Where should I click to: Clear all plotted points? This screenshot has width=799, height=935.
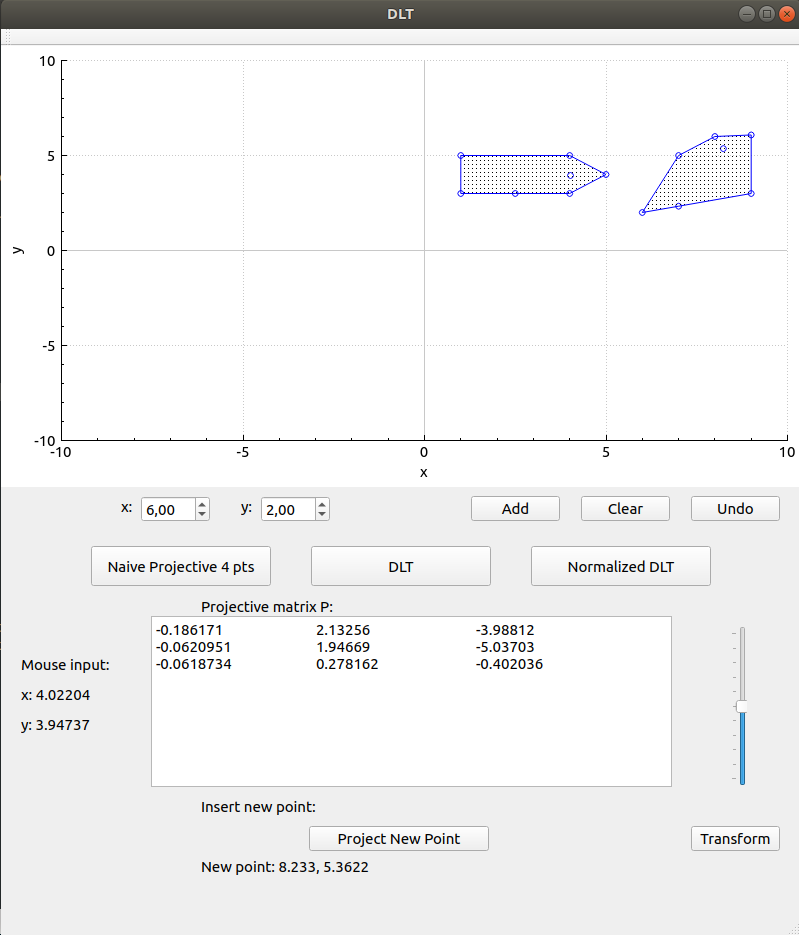click(x=625, y=509)
